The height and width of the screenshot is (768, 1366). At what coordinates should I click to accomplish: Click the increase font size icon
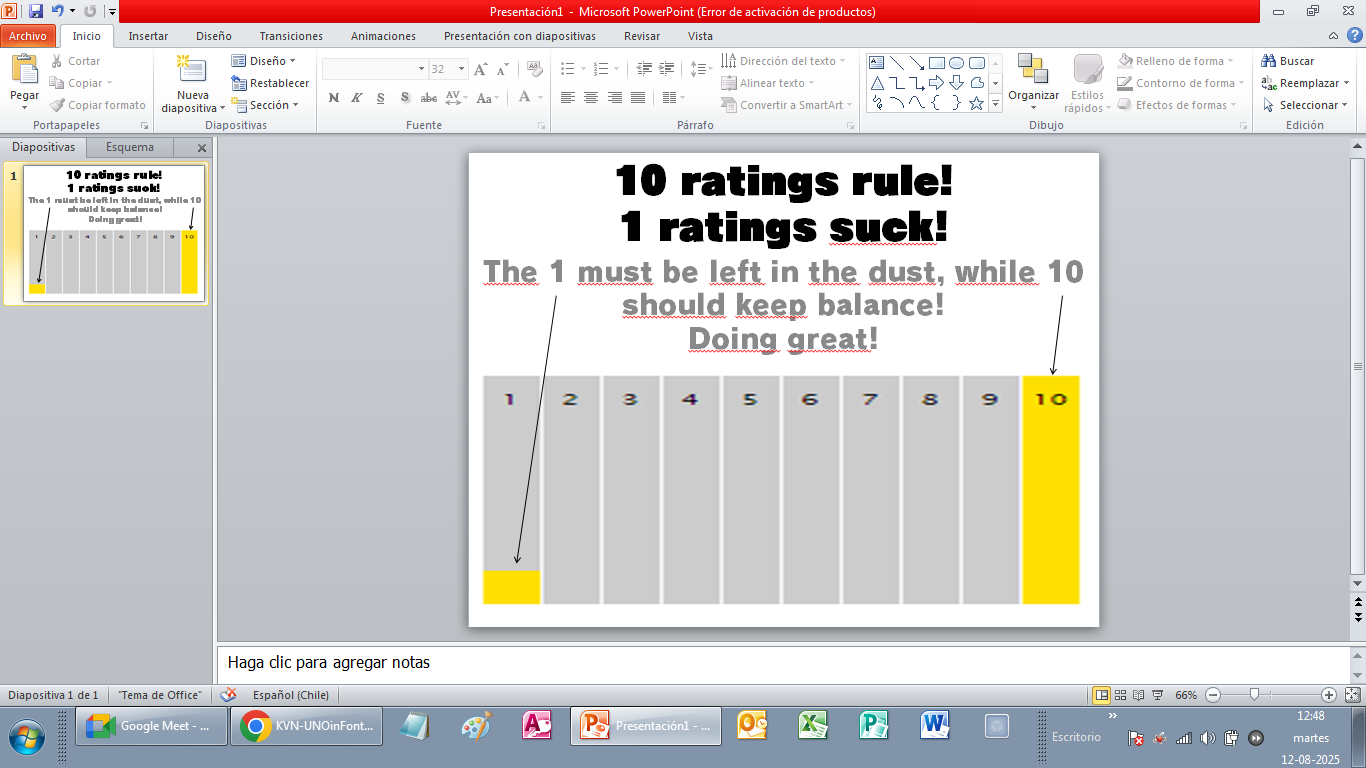coord(481,69)
